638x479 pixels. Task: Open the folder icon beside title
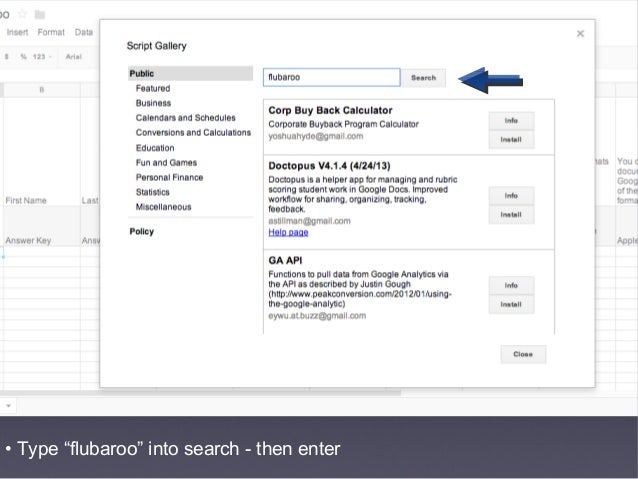click(40, 15)
